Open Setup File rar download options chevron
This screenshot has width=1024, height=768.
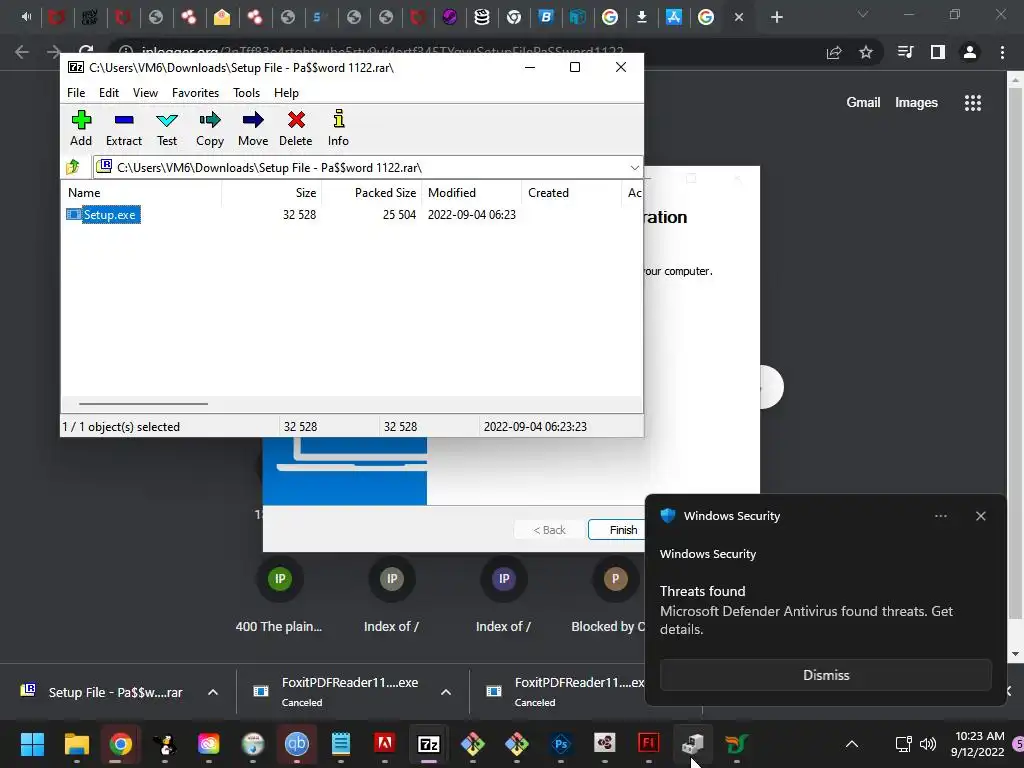(213, 692)
